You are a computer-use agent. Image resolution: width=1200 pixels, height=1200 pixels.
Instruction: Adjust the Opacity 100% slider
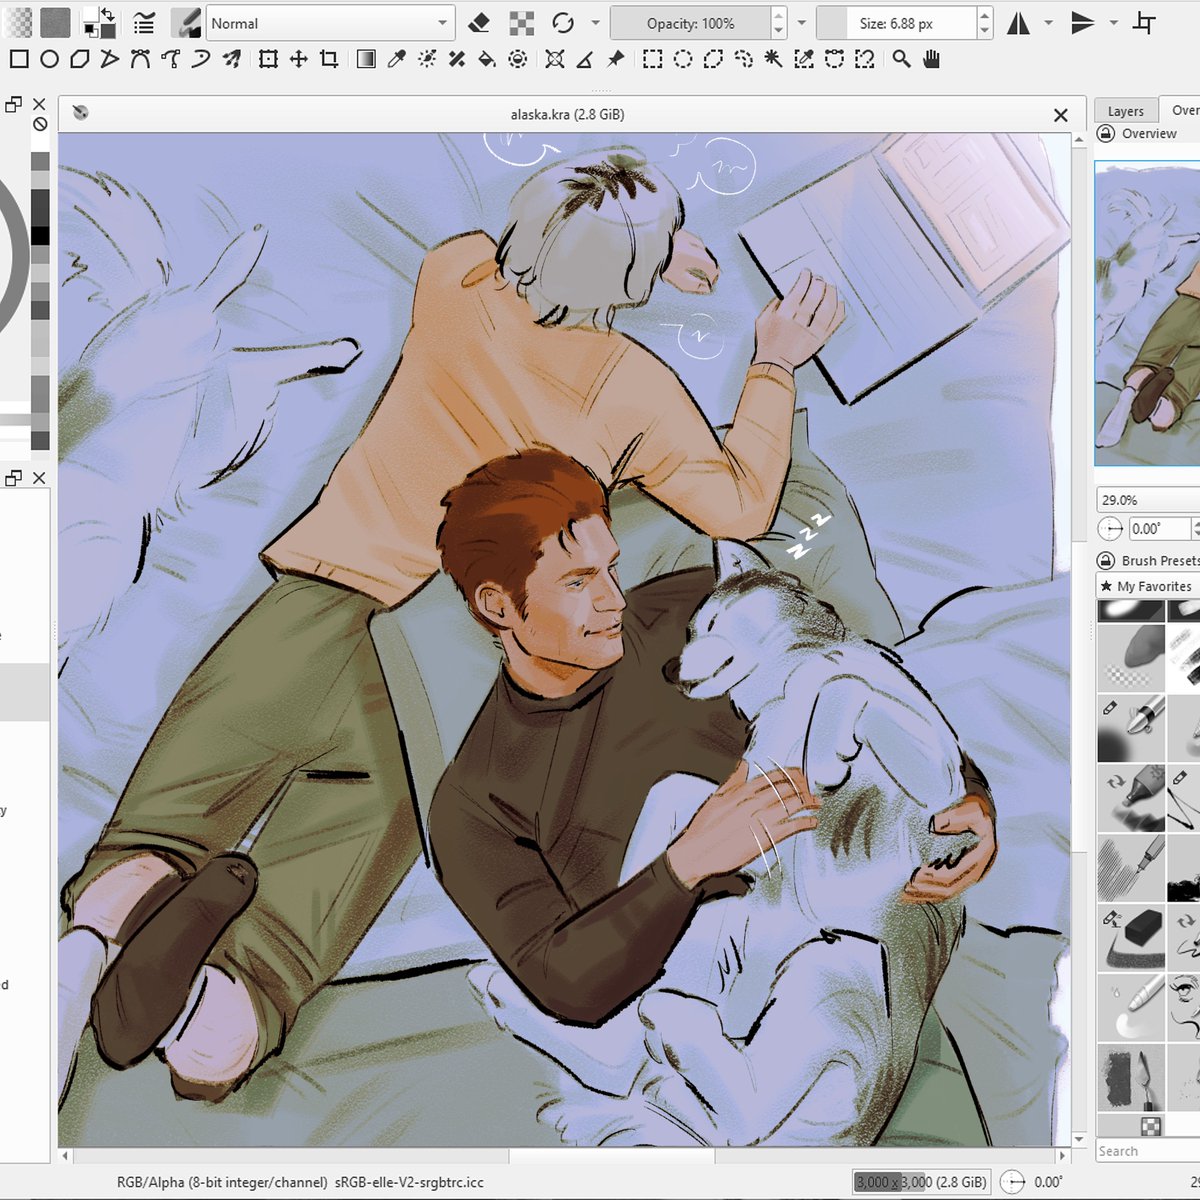(690, 23)
